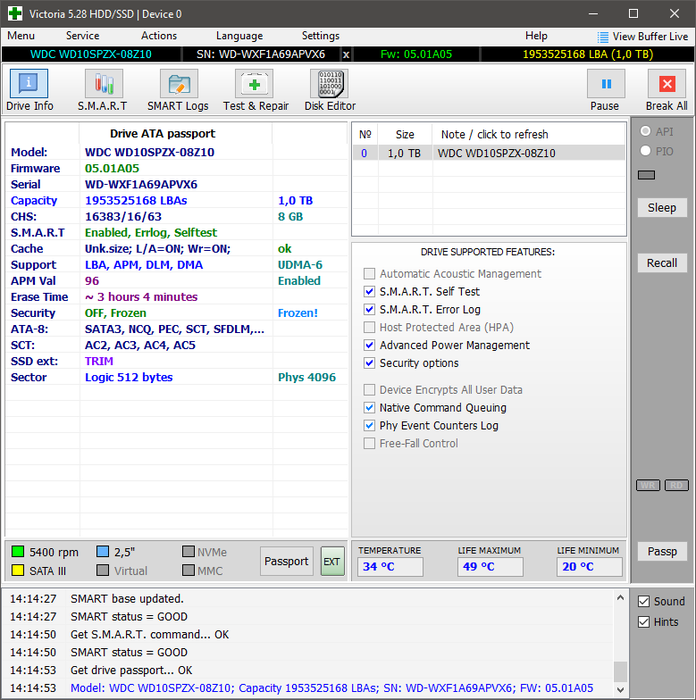Click the TRIM SSD ext value
696x700 pixels.
99,361
